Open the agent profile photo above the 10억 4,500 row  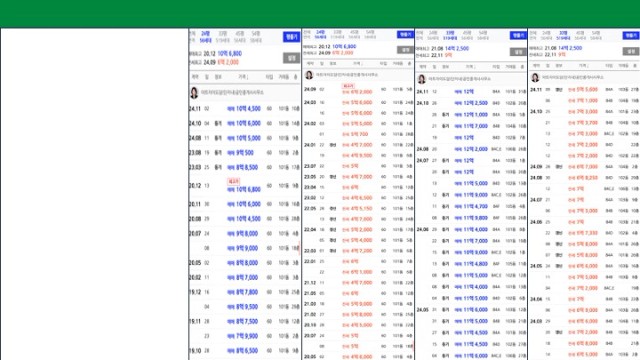[194, 93]
